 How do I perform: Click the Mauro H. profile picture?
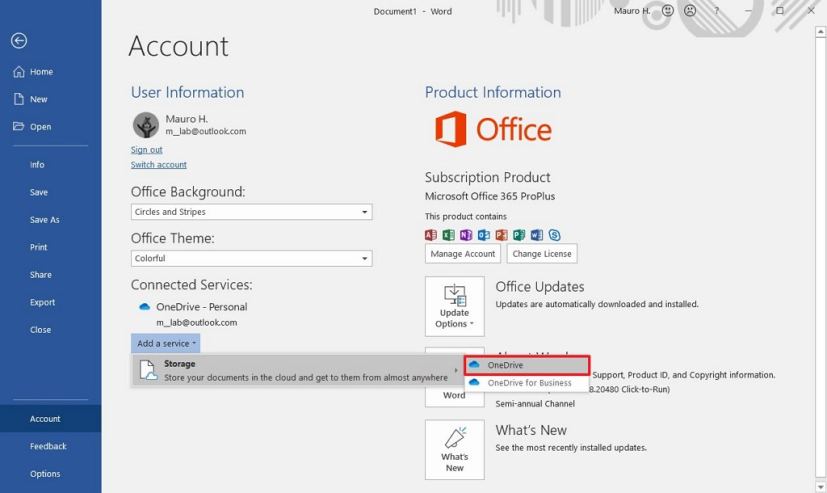146,125
